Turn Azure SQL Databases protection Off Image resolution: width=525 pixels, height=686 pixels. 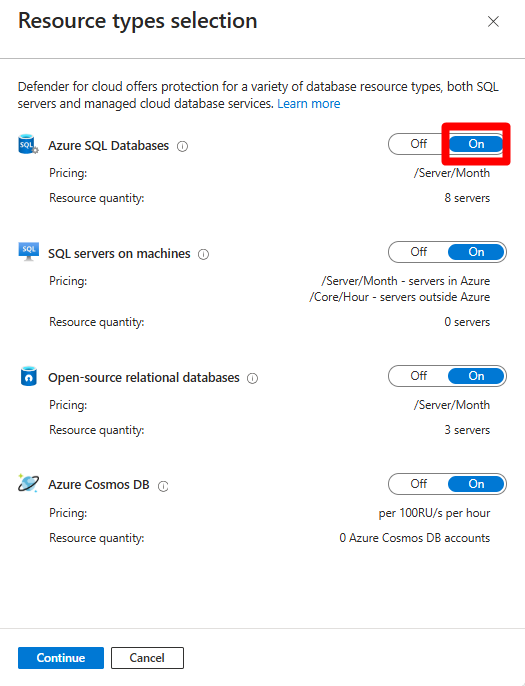[x=418, y=144]
